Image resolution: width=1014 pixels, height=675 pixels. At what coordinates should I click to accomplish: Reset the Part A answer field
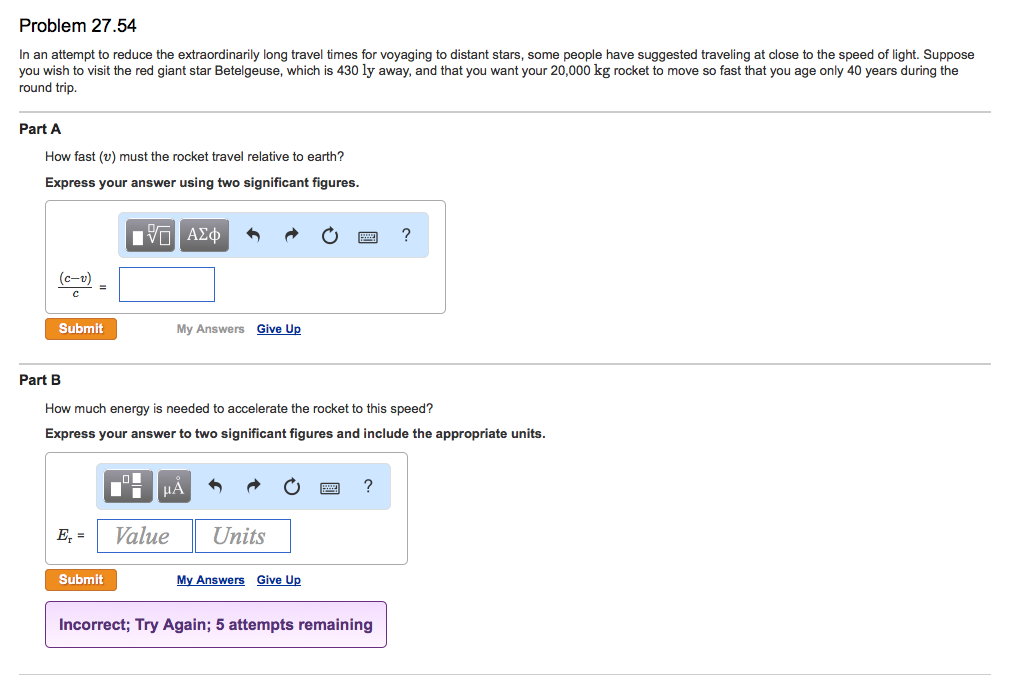tap(329, 236)
